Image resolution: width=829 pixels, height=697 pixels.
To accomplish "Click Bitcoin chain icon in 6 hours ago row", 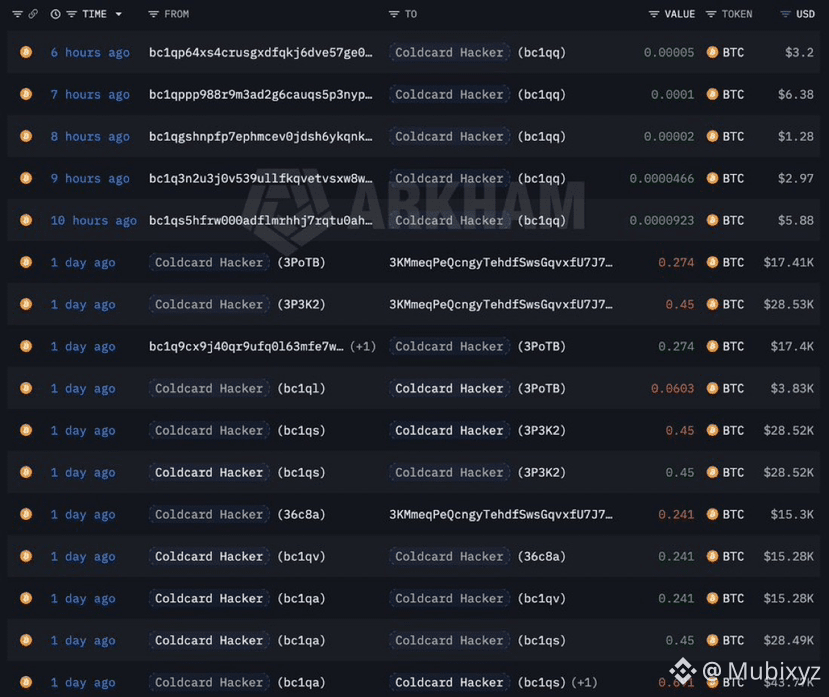I will 26,52.
